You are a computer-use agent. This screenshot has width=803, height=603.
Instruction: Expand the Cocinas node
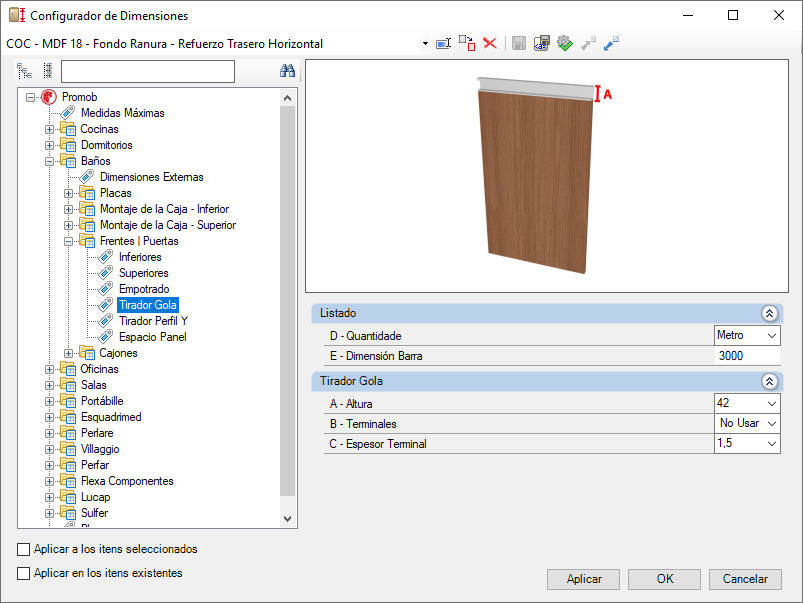(x=50, y=129)
